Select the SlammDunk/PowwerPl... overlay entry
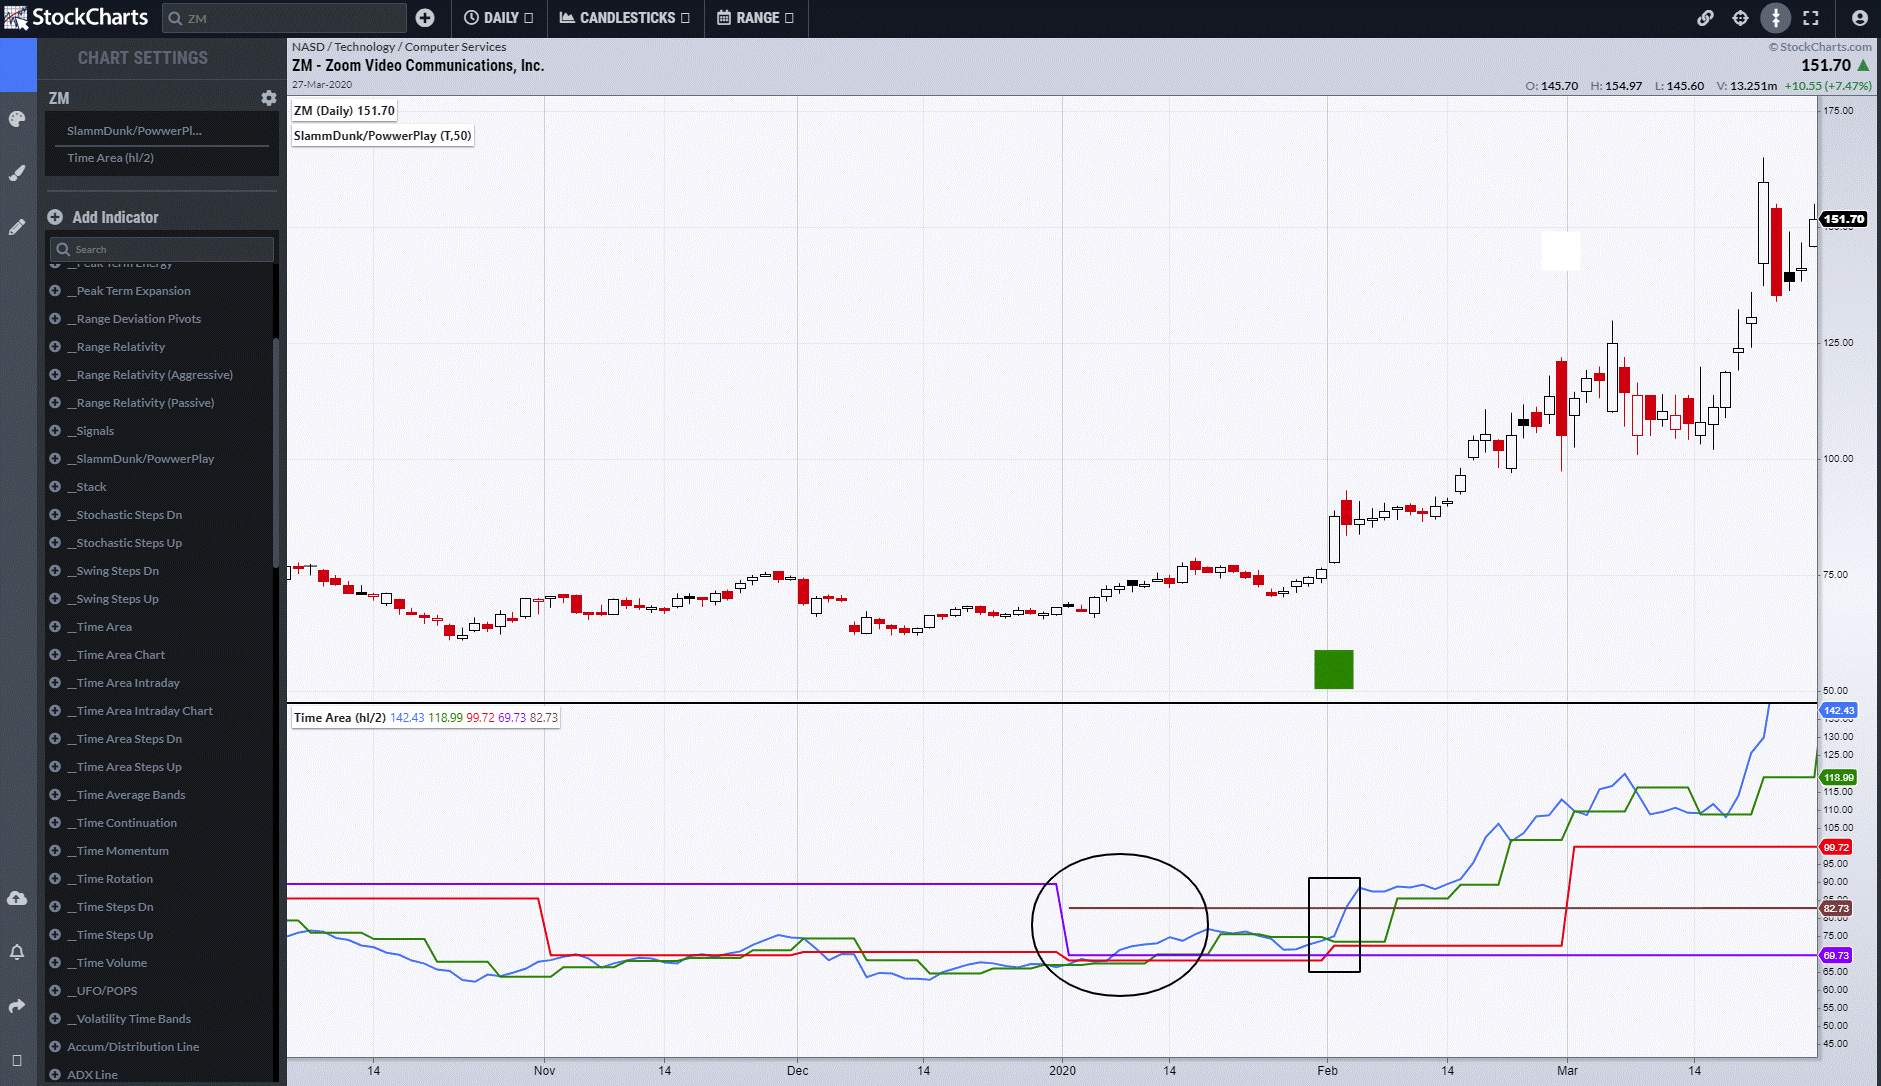1881x1086 pixels. (x=134, y=131)
